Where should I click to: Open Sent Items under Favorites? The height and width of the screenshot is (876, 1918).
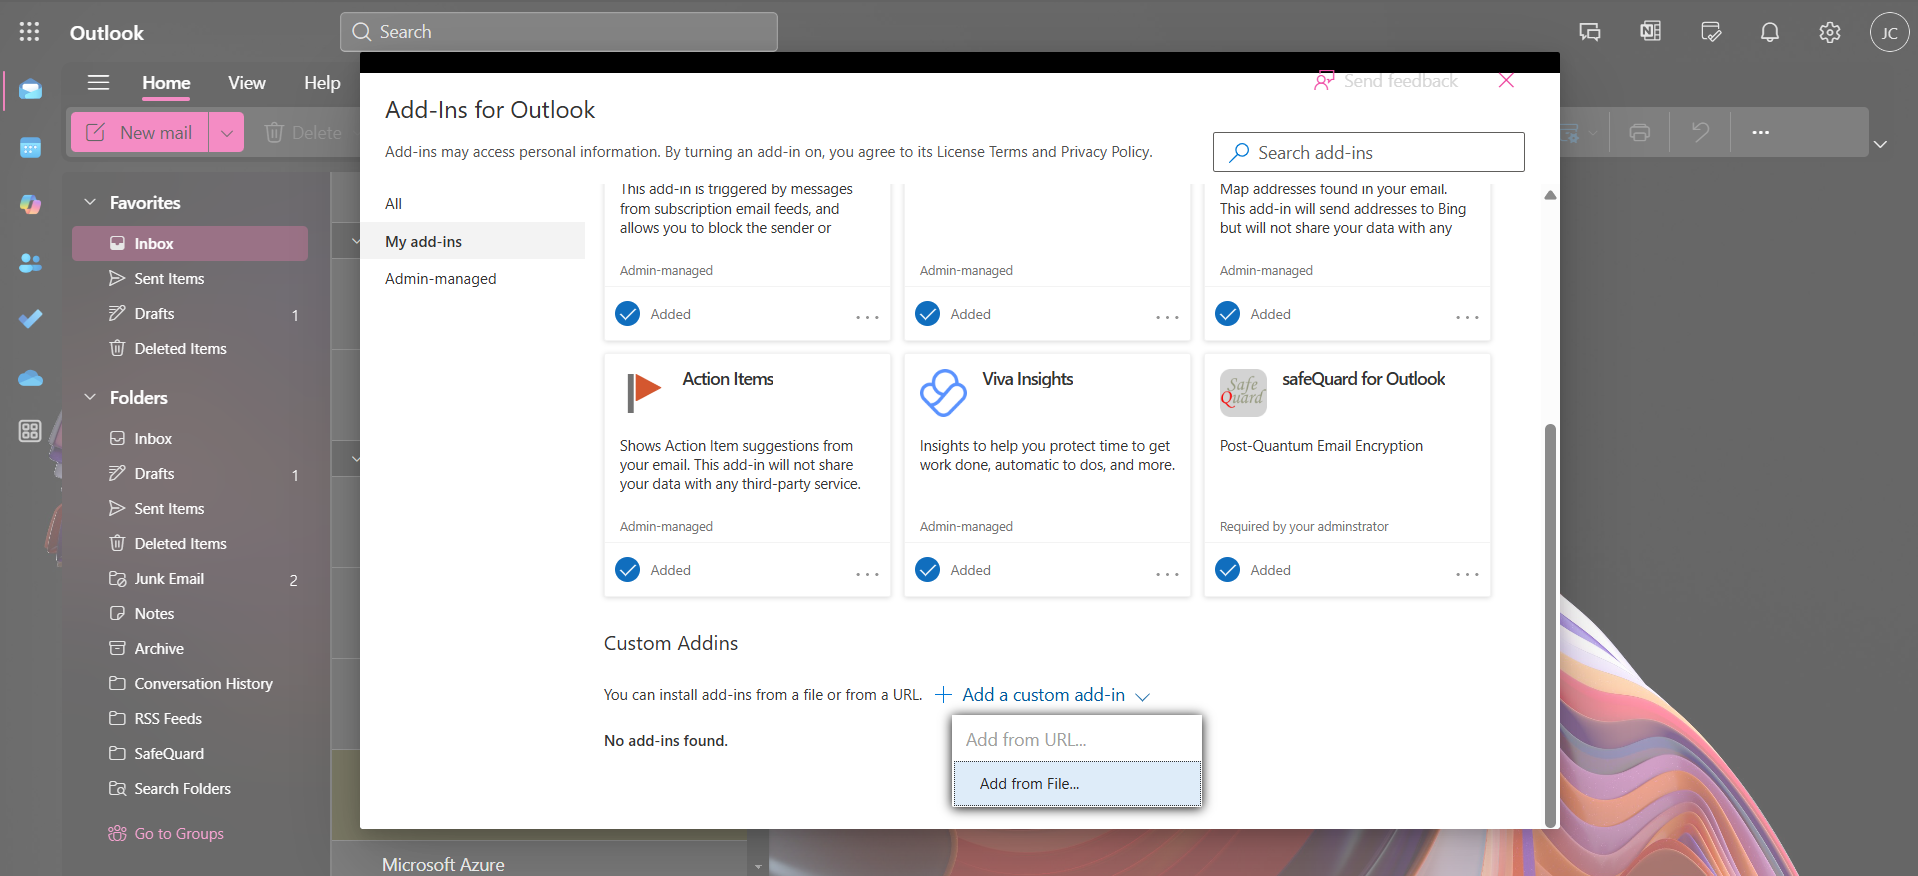tap(190, 278)
